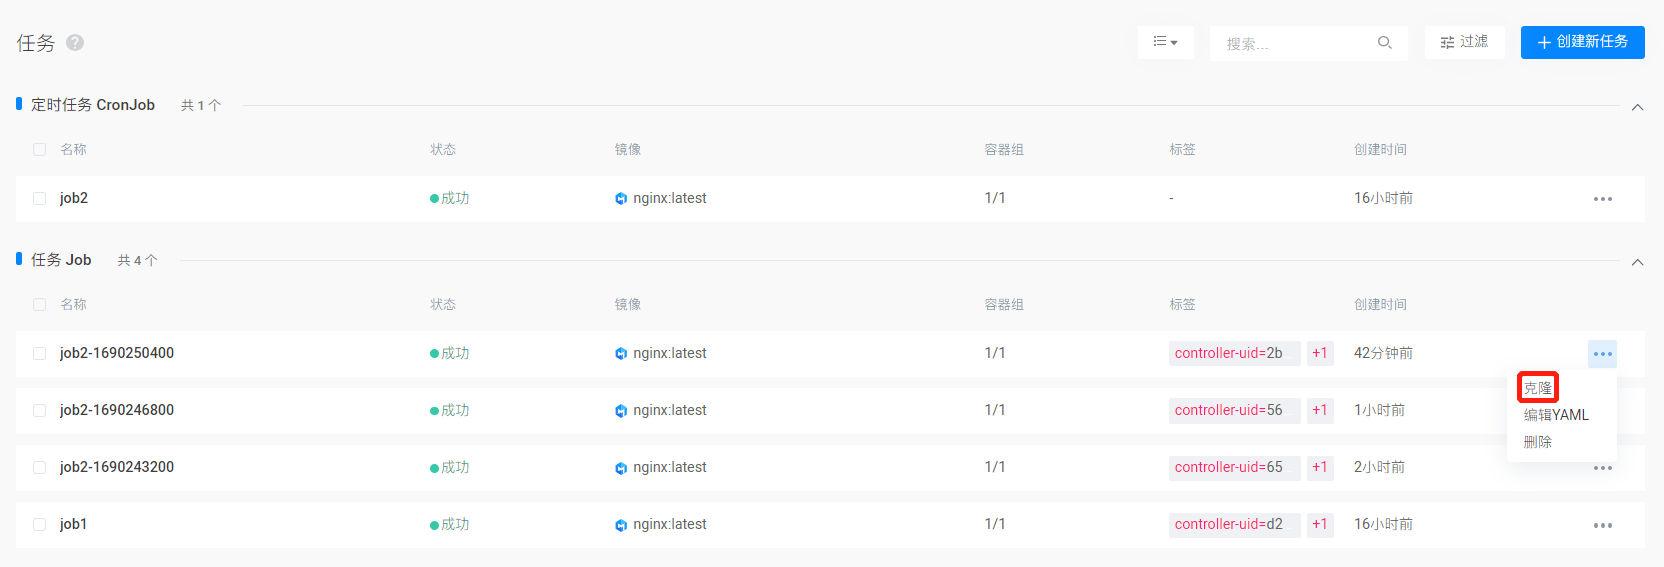
Task: Click the search magnifier icon
Action: pyautogui.click(x=1384, y=43)
